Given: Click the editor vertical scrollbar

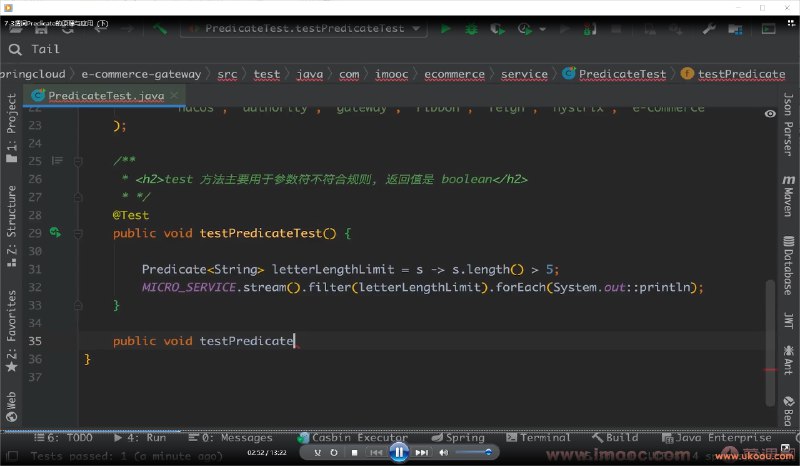Looking at the screenshot, I should tap(770, 343).
